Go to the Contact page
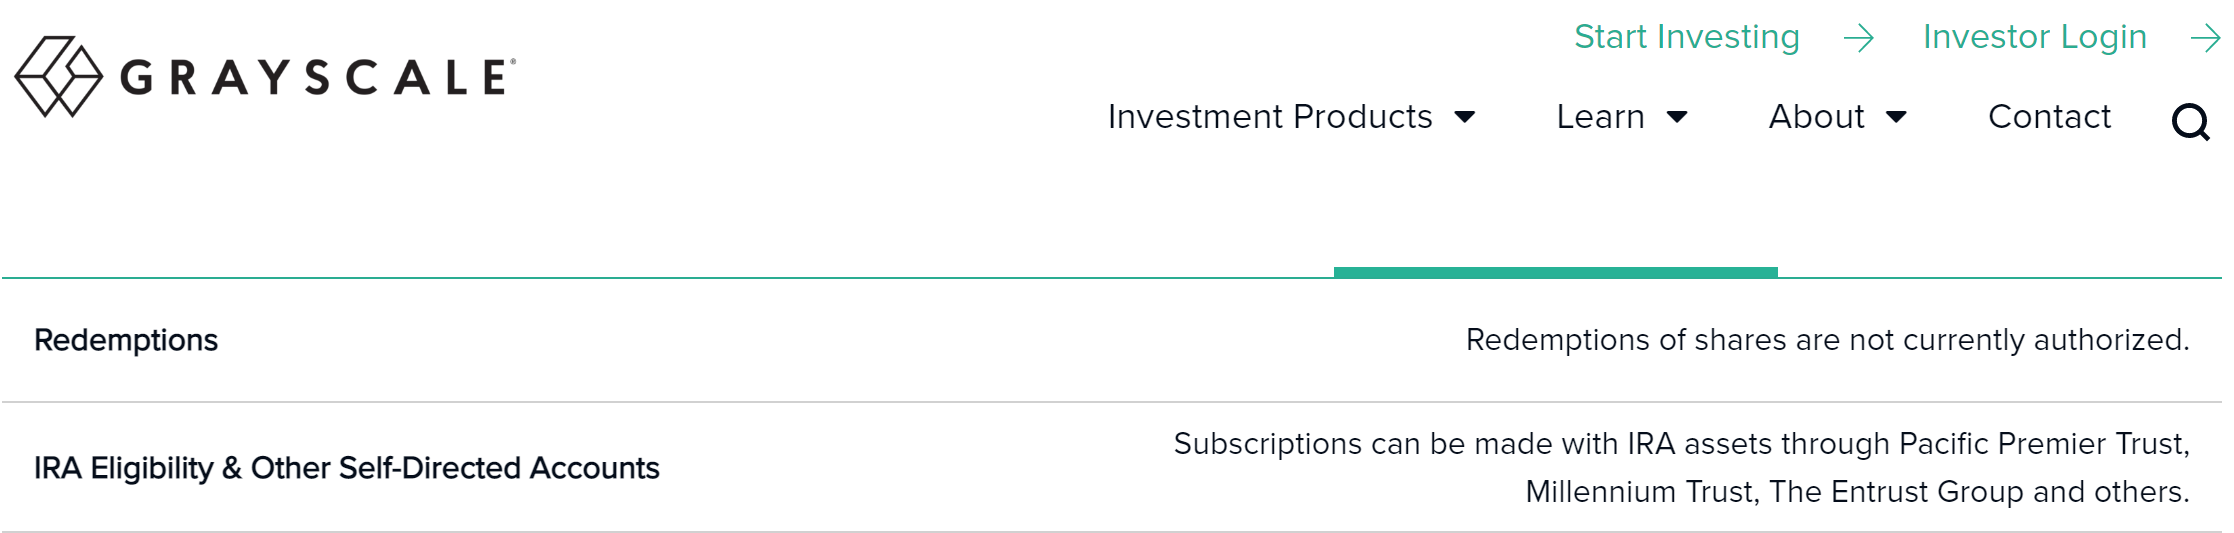 [x=2049, y=117]
